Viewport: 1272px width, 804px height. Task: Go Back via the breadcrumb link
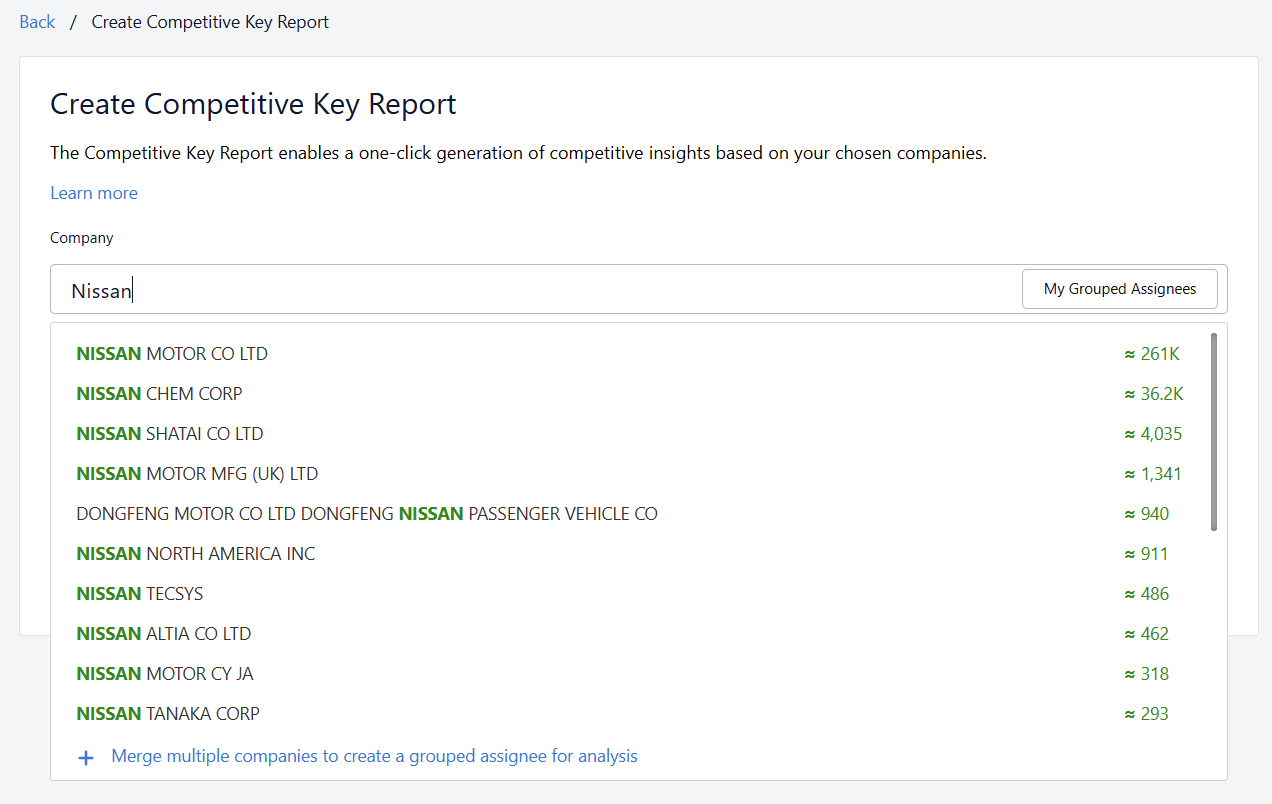pyautogui.click(x=37, y=22)
